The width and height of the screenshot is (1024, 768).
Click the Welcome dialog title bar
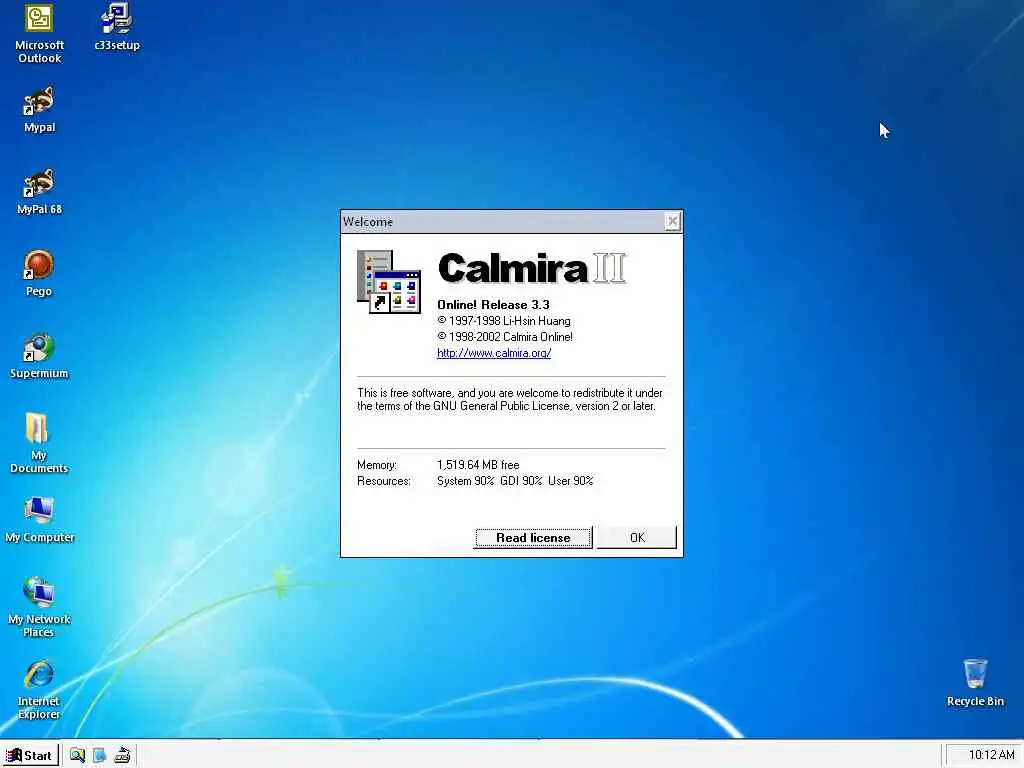coord(503,221)
